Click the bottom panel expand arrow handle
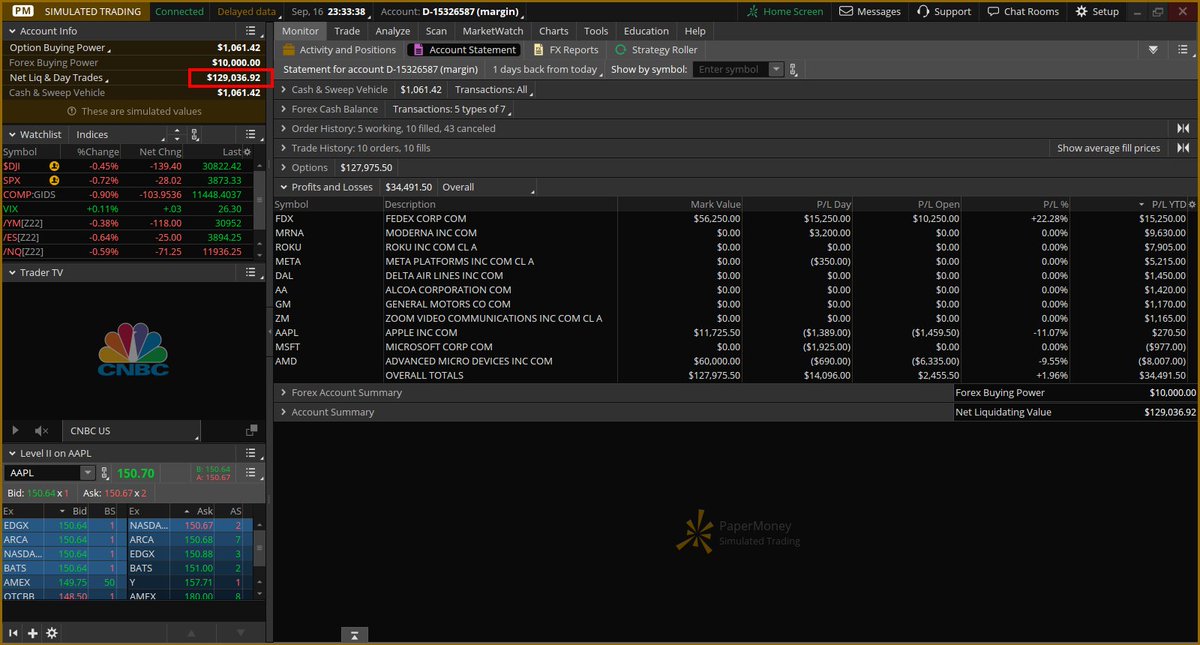The image size is (1200, 645). pyautogui.click(x=354, y=634)
